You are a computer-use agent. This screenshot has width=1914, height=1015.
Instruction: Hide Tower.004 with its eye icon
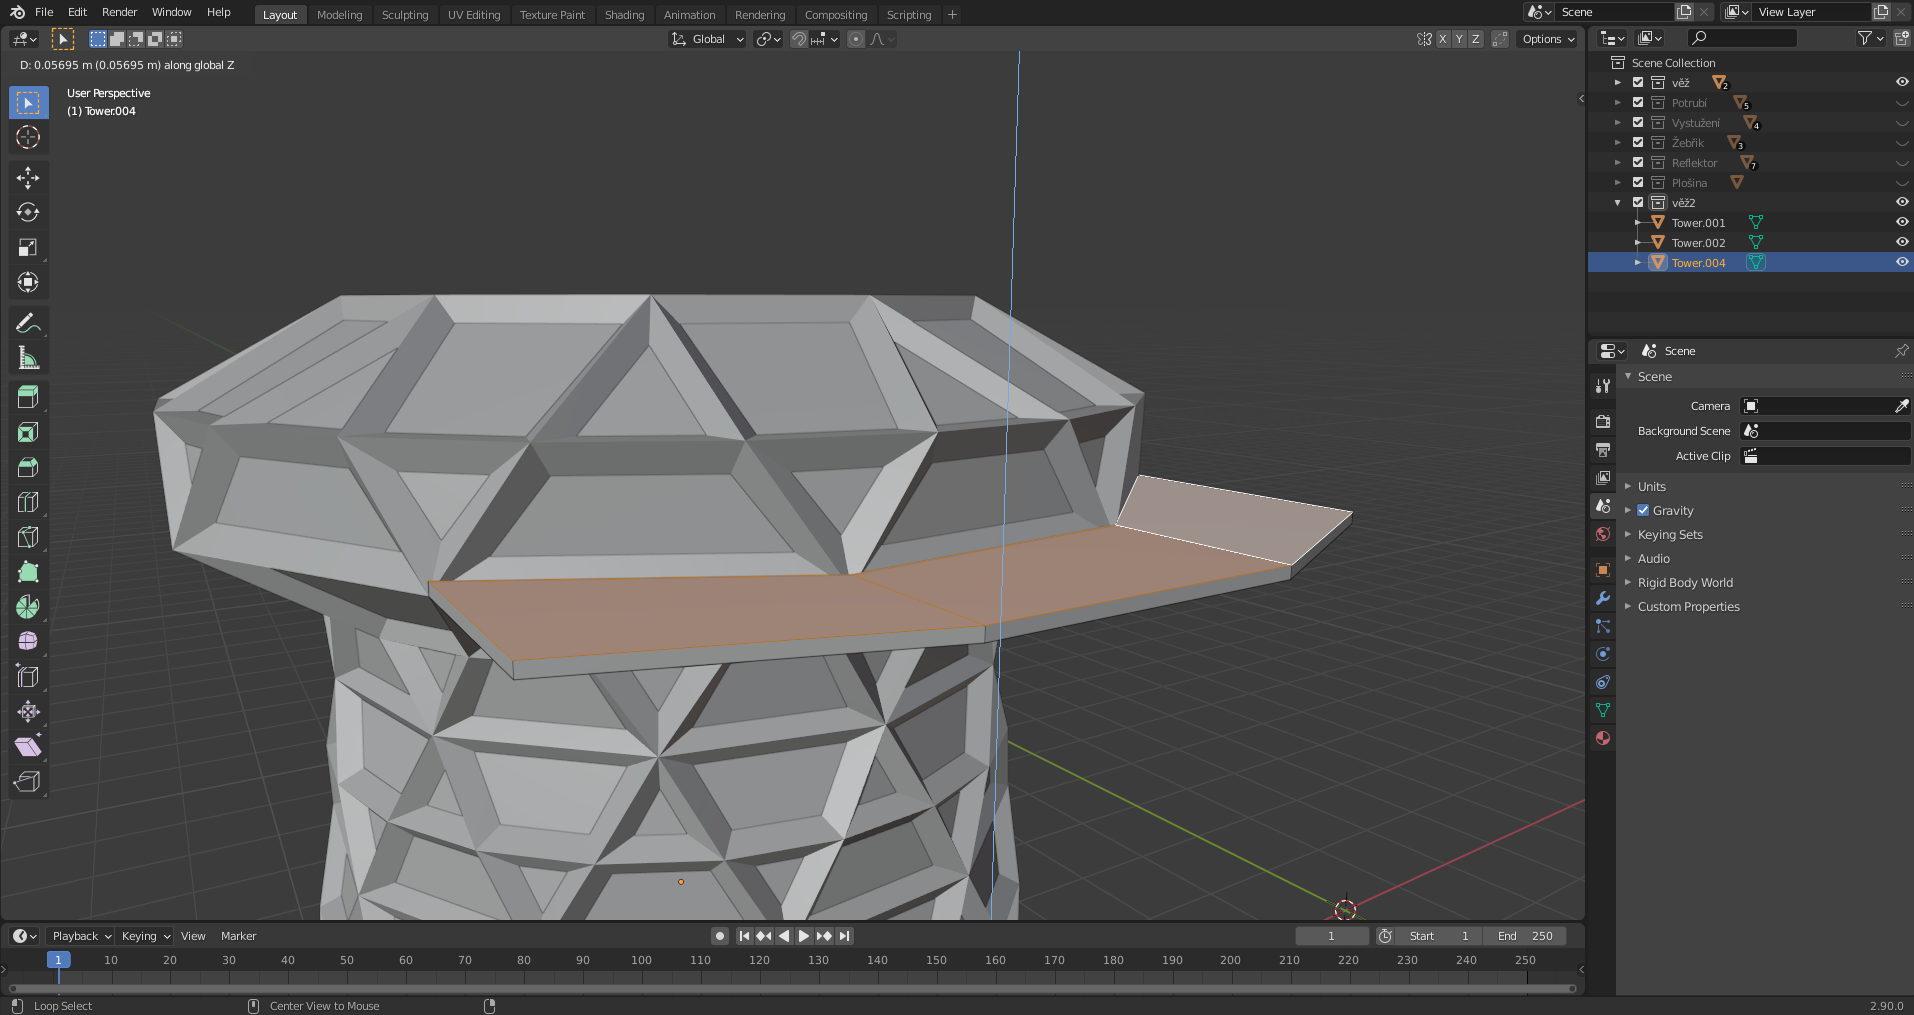pos(1901,262)
